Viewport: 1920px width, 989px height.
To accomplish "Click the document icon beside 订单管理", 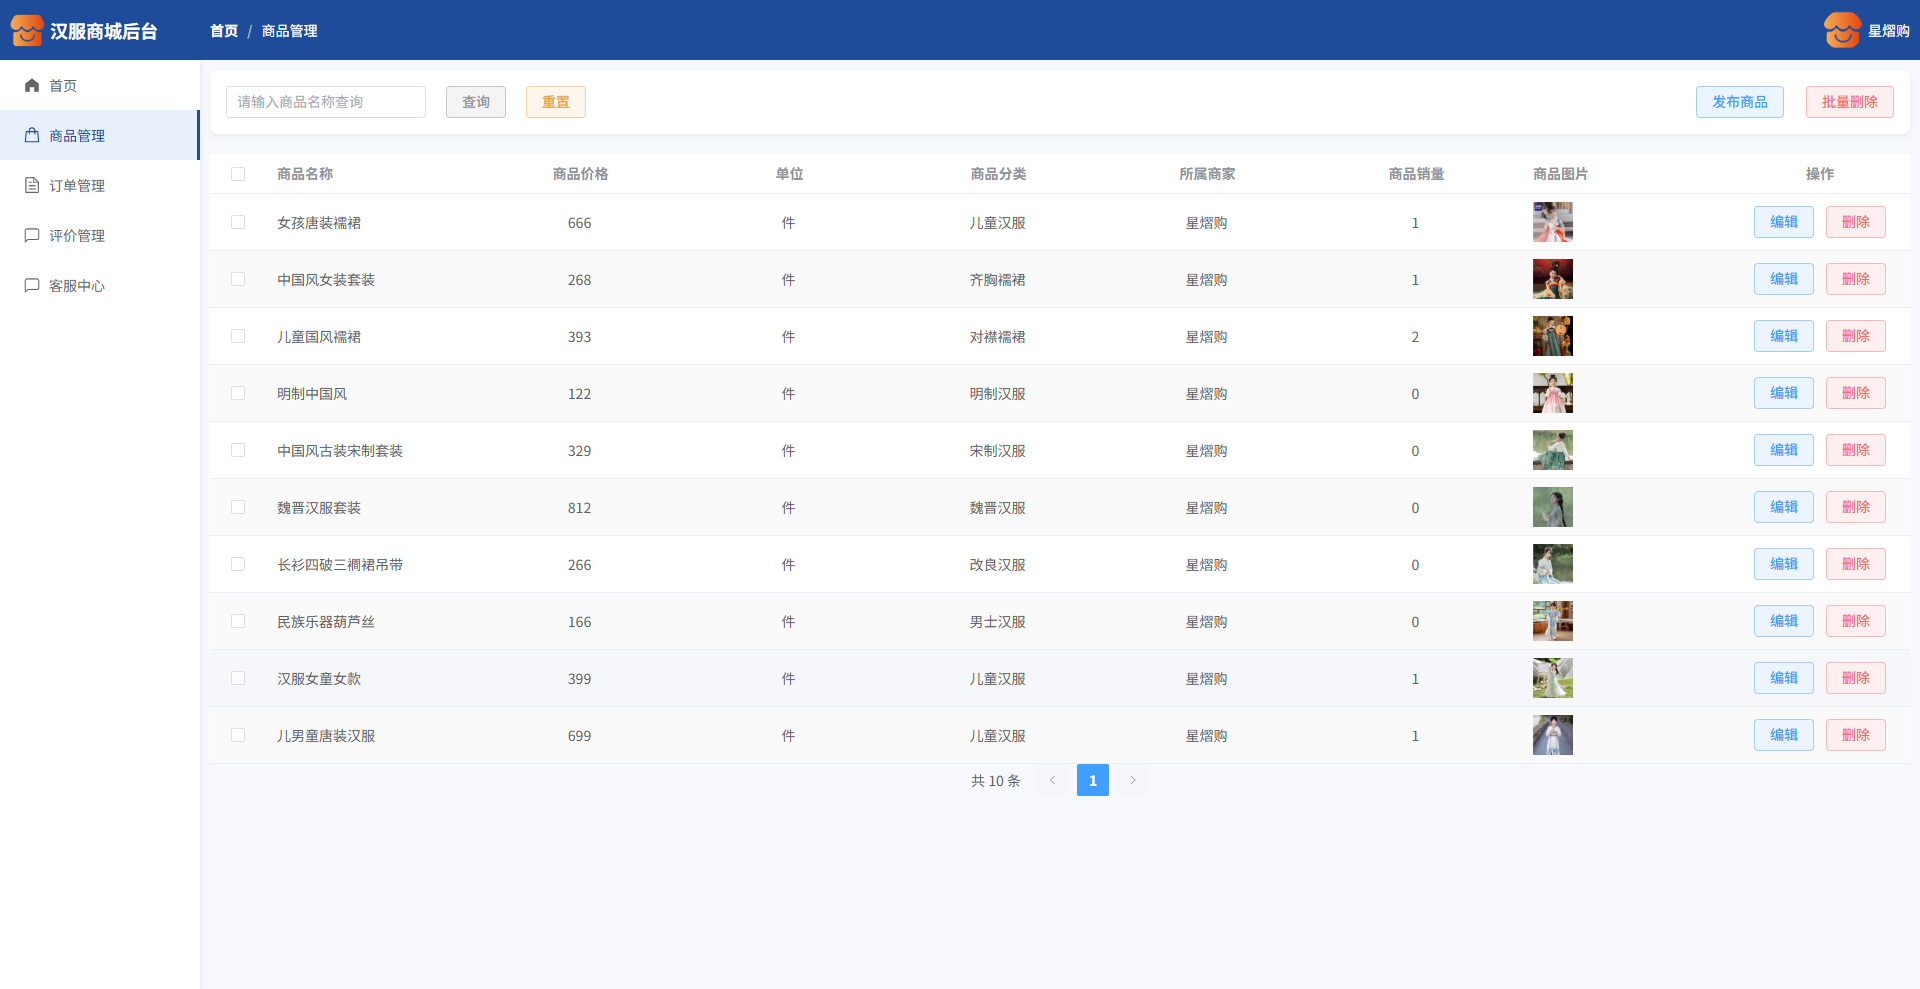I will click(32, 186).
